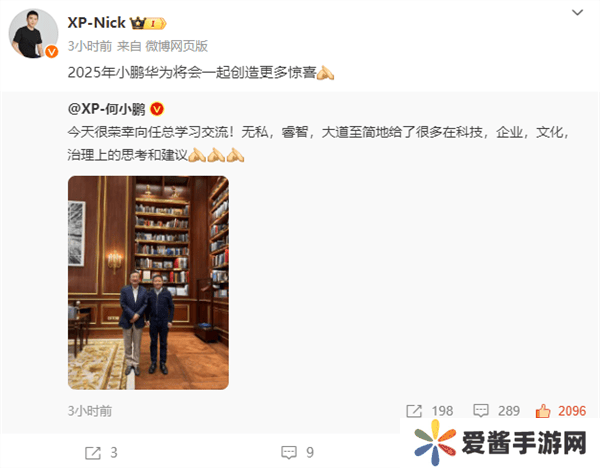Open the XP-Nick username link
This screenshot has width=600, height=468.
pos(96,23)
